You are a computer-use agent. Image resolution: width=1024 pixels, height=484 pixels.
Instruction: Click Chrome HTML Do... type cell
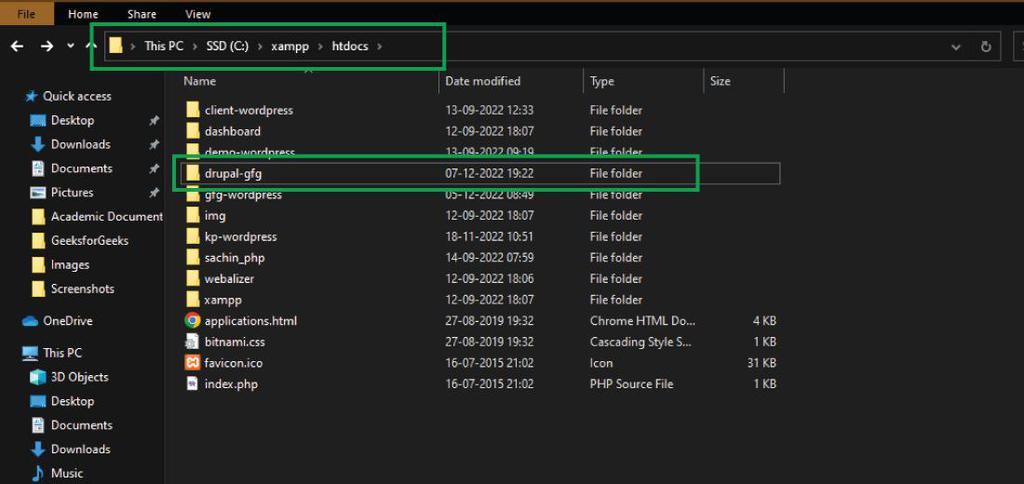point(643,321)
